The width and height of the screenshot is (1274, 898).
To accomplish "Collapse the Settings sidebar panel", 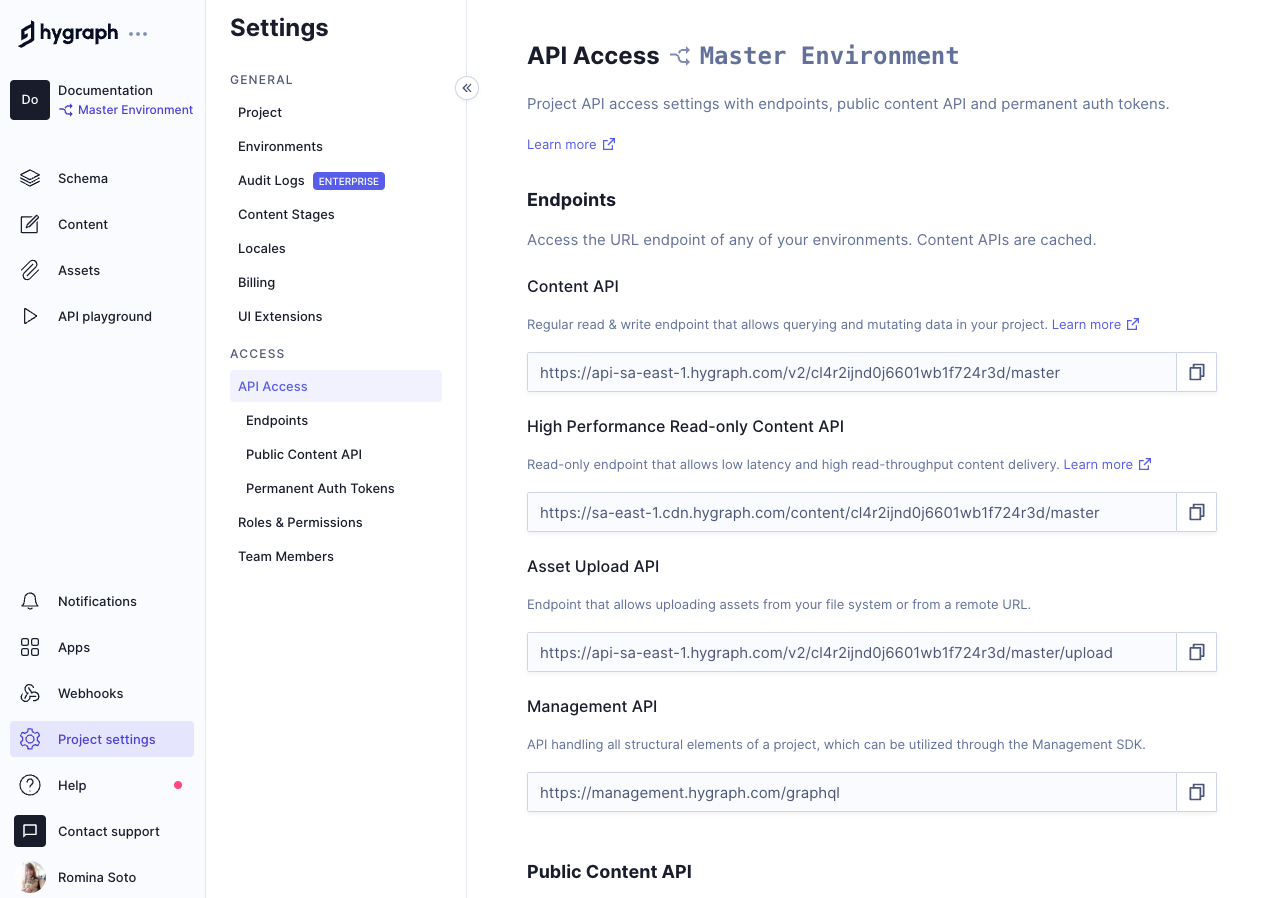I will 466,88.
